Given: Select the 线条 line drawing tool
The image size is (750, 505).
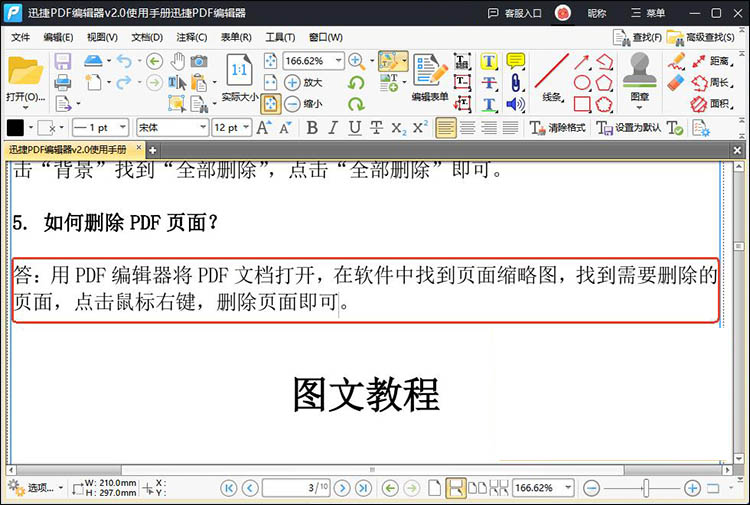Looking at the screenshot, I should click(x=551, y=78).
